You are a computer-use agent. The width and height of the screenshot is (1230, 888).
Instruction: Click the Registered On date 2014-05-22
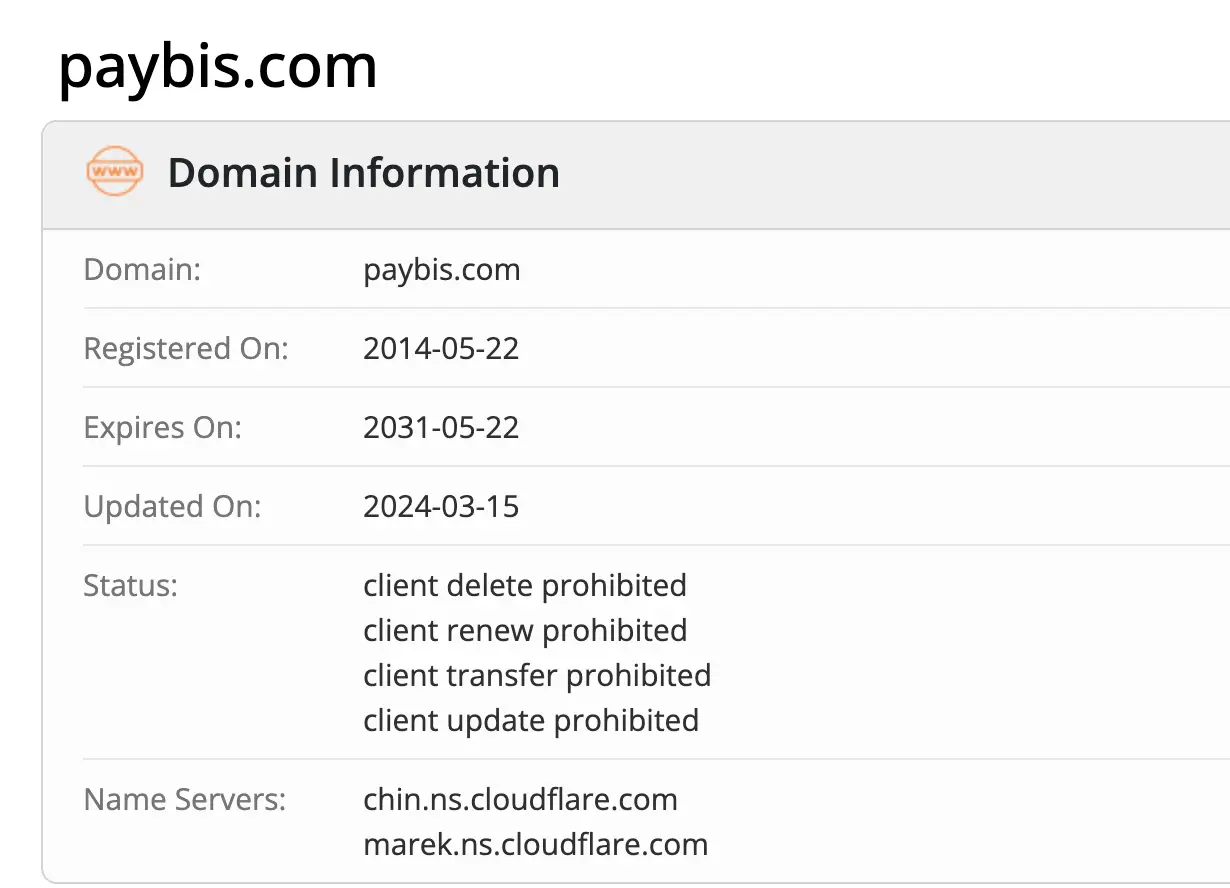coord(441,349)
